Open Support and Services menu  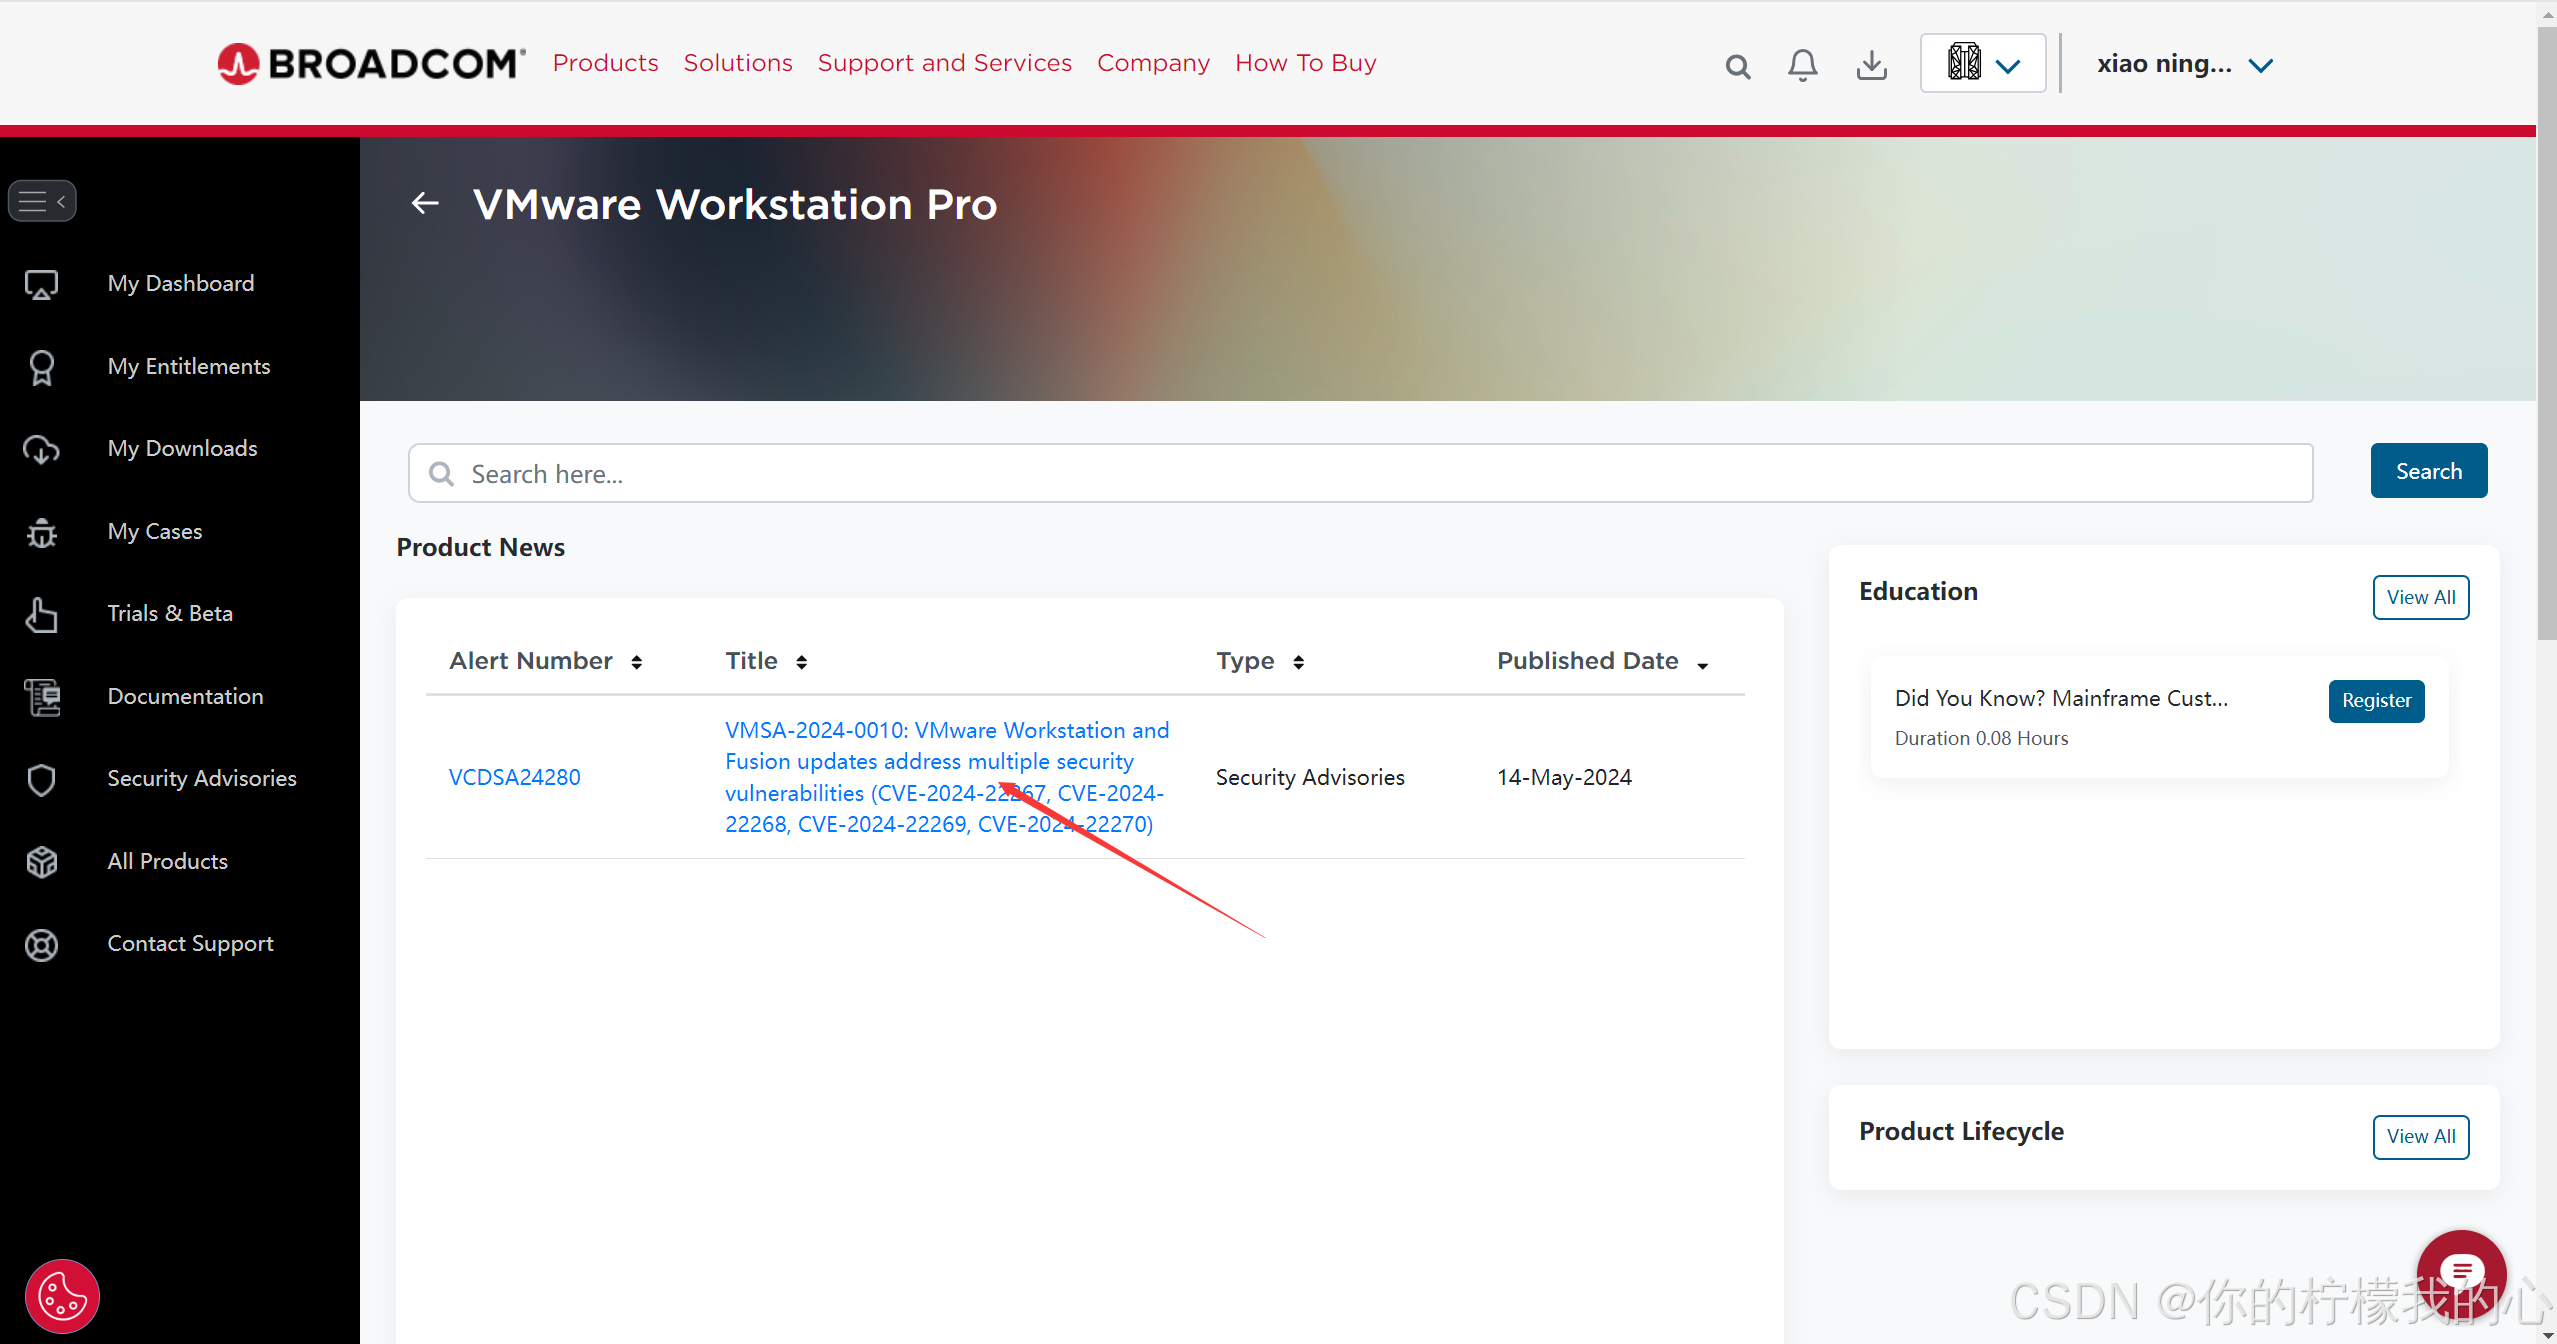[945, 63]
